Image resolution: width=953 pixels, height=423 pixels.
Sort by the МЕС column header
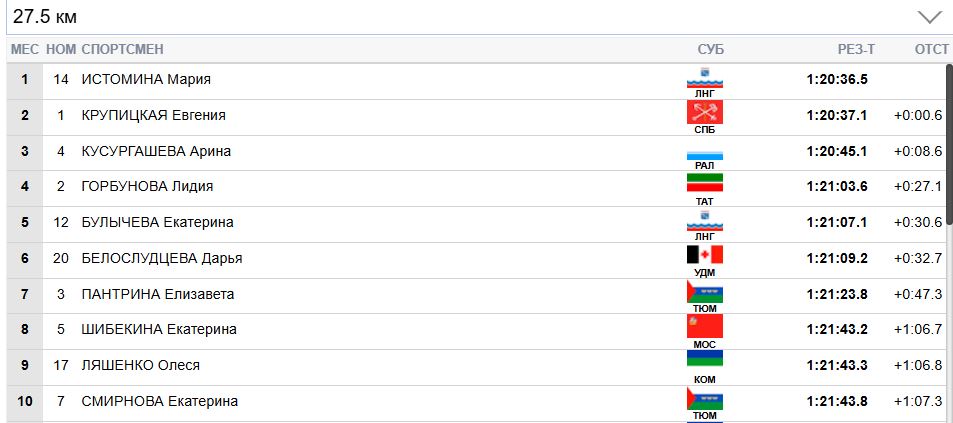(x=24, y=49)
